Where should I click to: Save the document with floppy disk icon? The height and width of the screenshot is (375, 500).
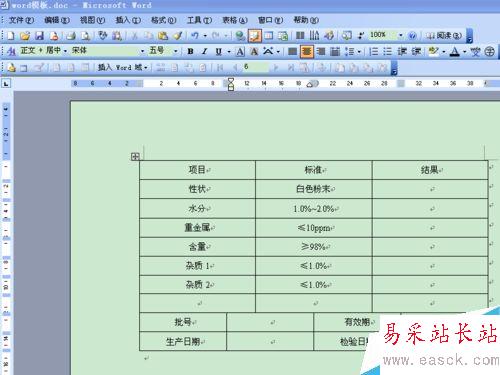tap(40, 35)
